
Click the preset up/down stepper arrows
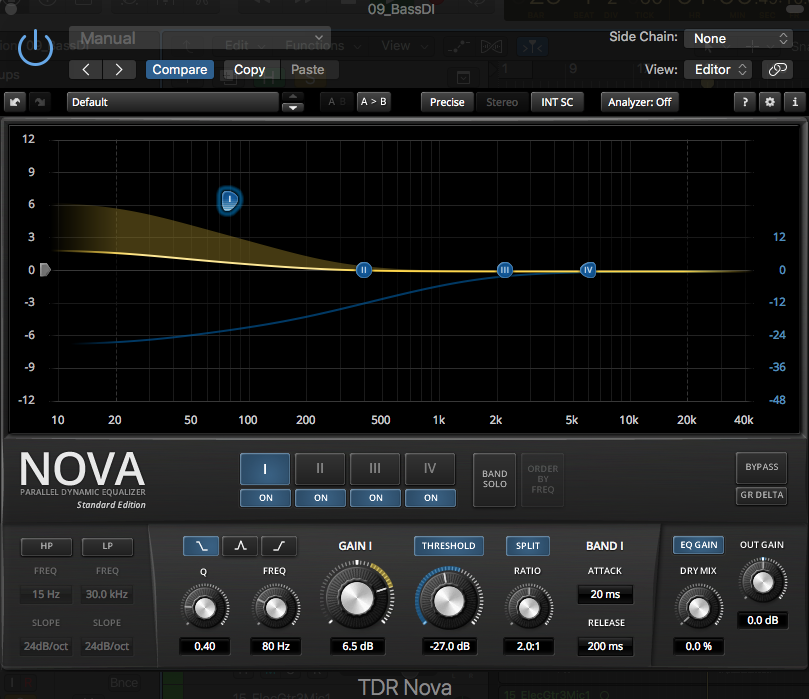293,102
